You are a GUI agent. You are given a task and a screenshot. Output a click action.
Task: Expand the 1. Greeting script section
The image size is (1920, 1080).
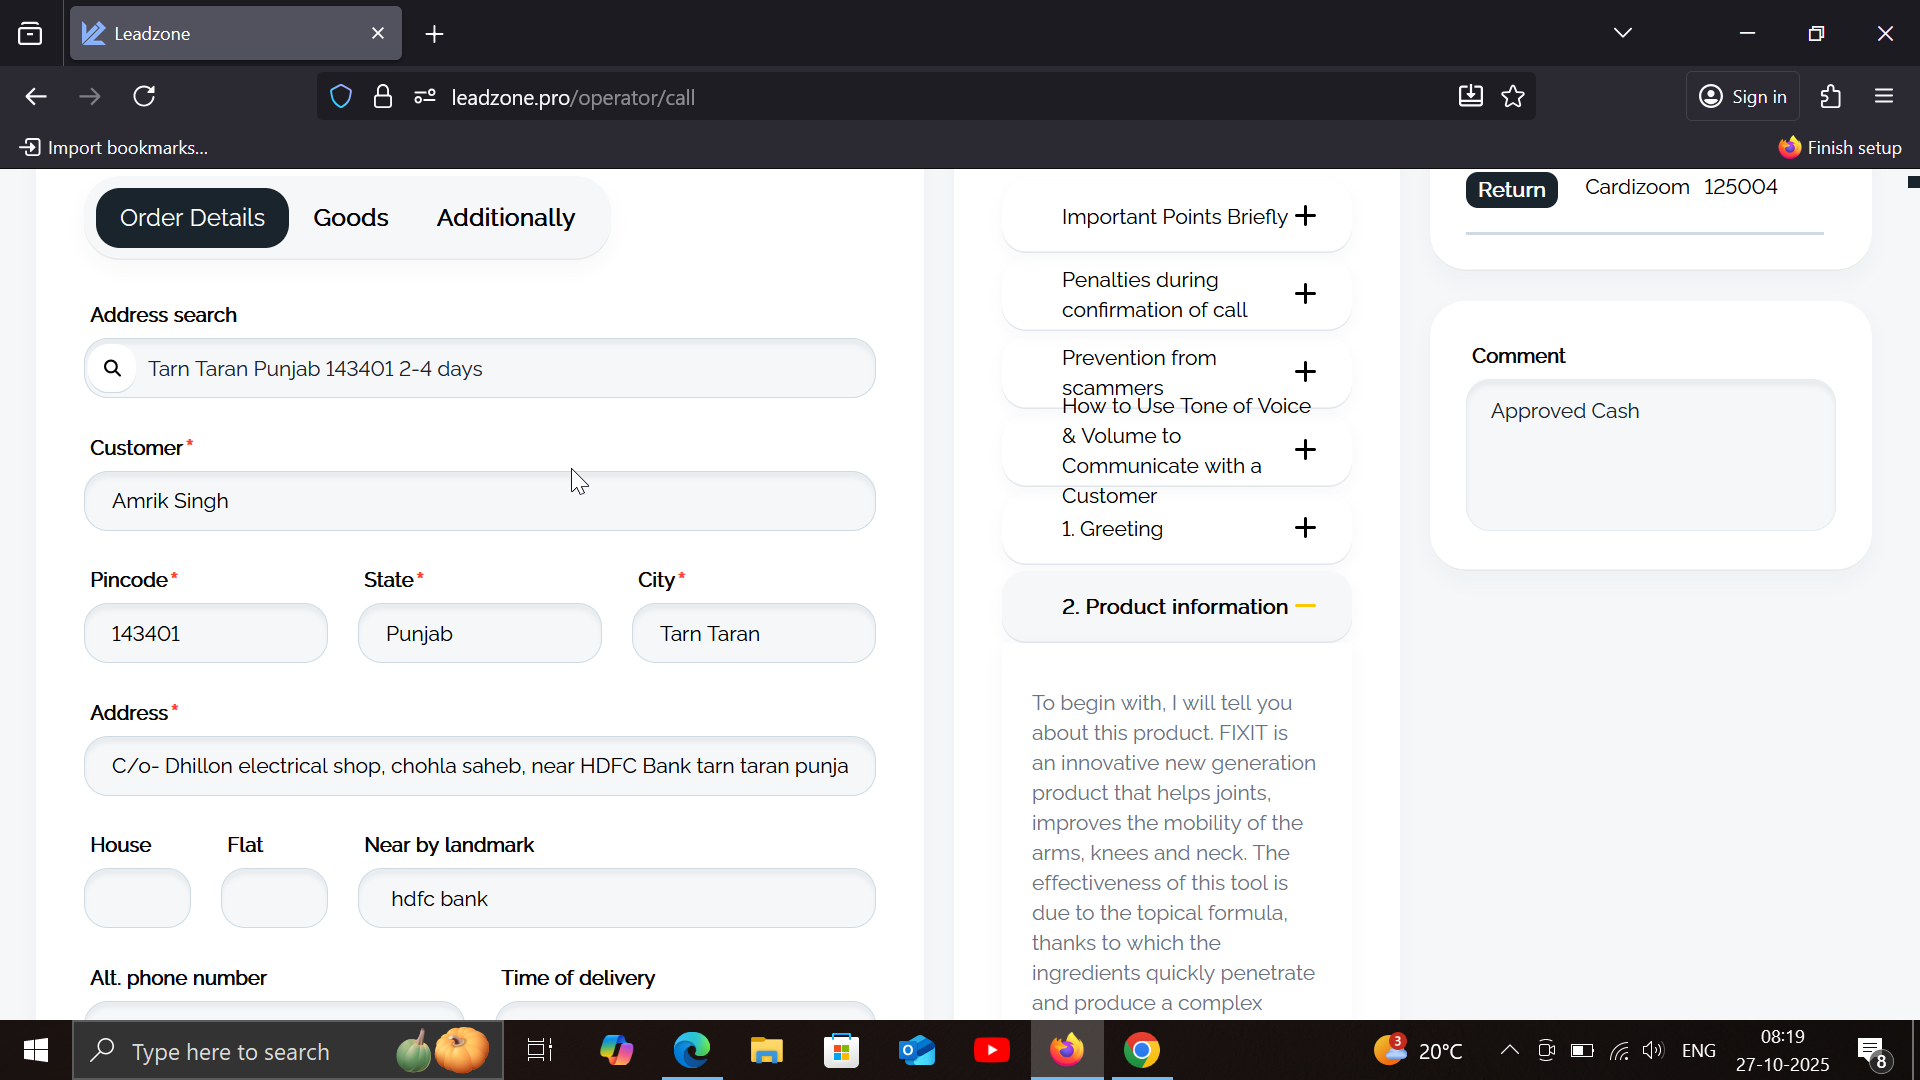click(x=1305, y=528)
